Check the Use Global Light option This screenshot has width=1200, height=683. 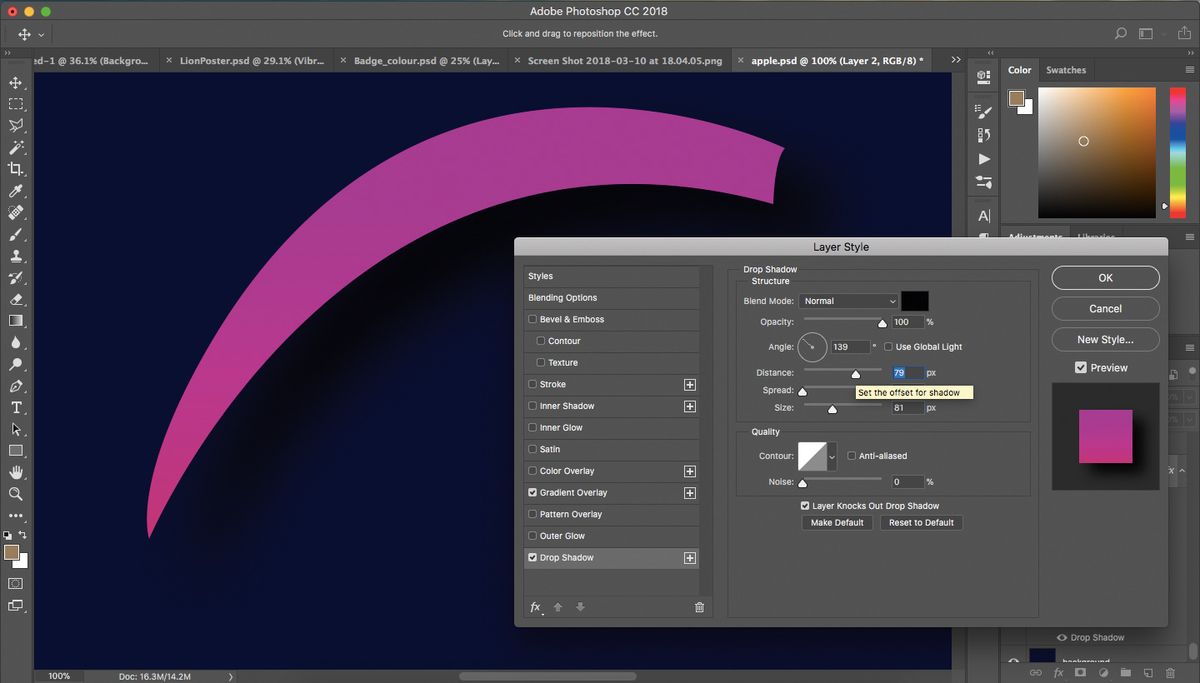pos(888,346)
